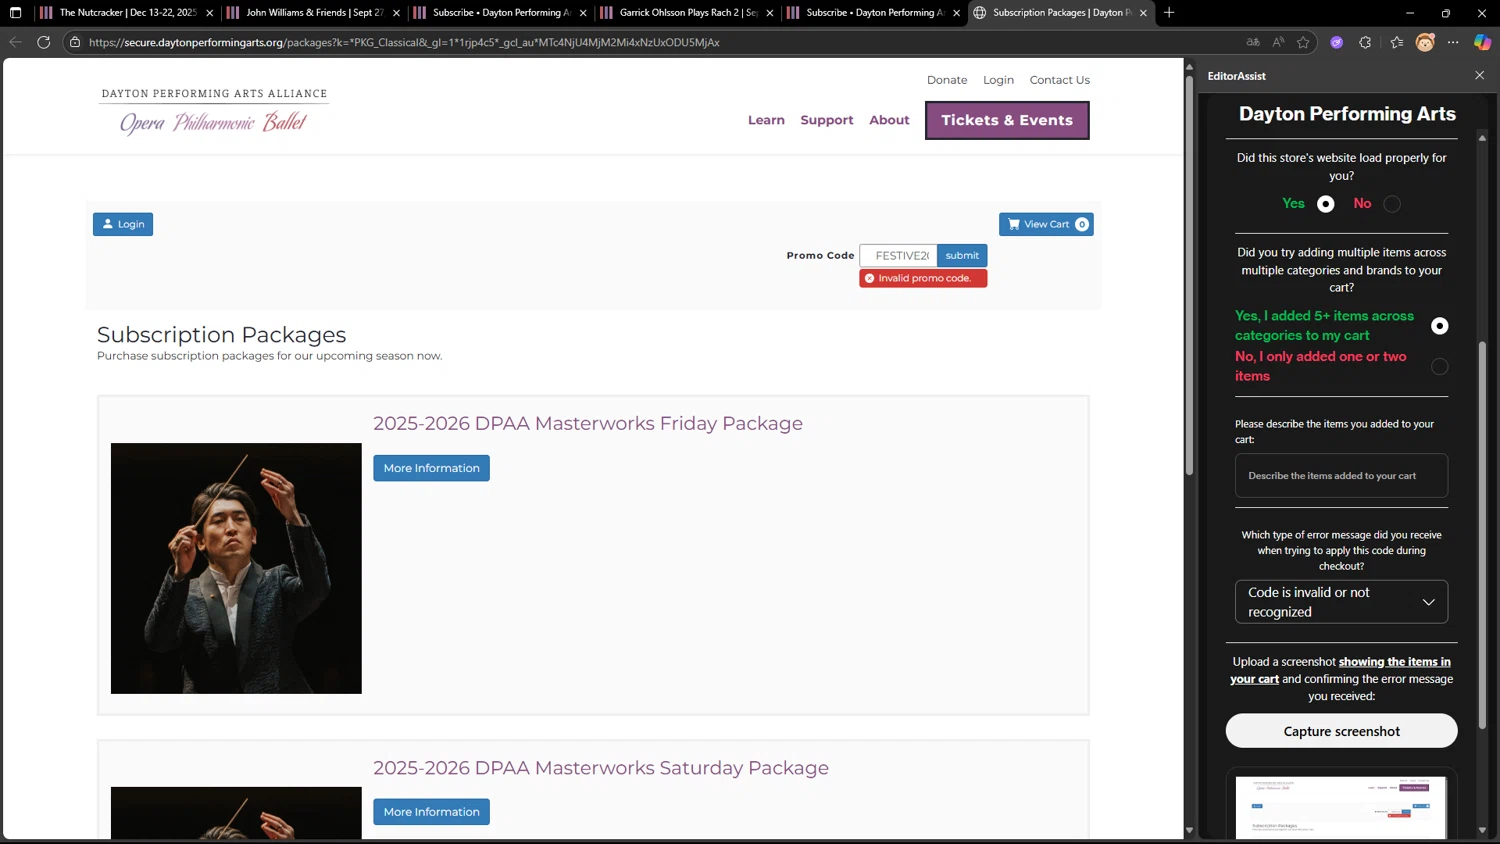This screenshot has width=1500, height=844.
Task: Open a new tab with plus icon
Action: pyautogui.click(x=1169, y=13)
